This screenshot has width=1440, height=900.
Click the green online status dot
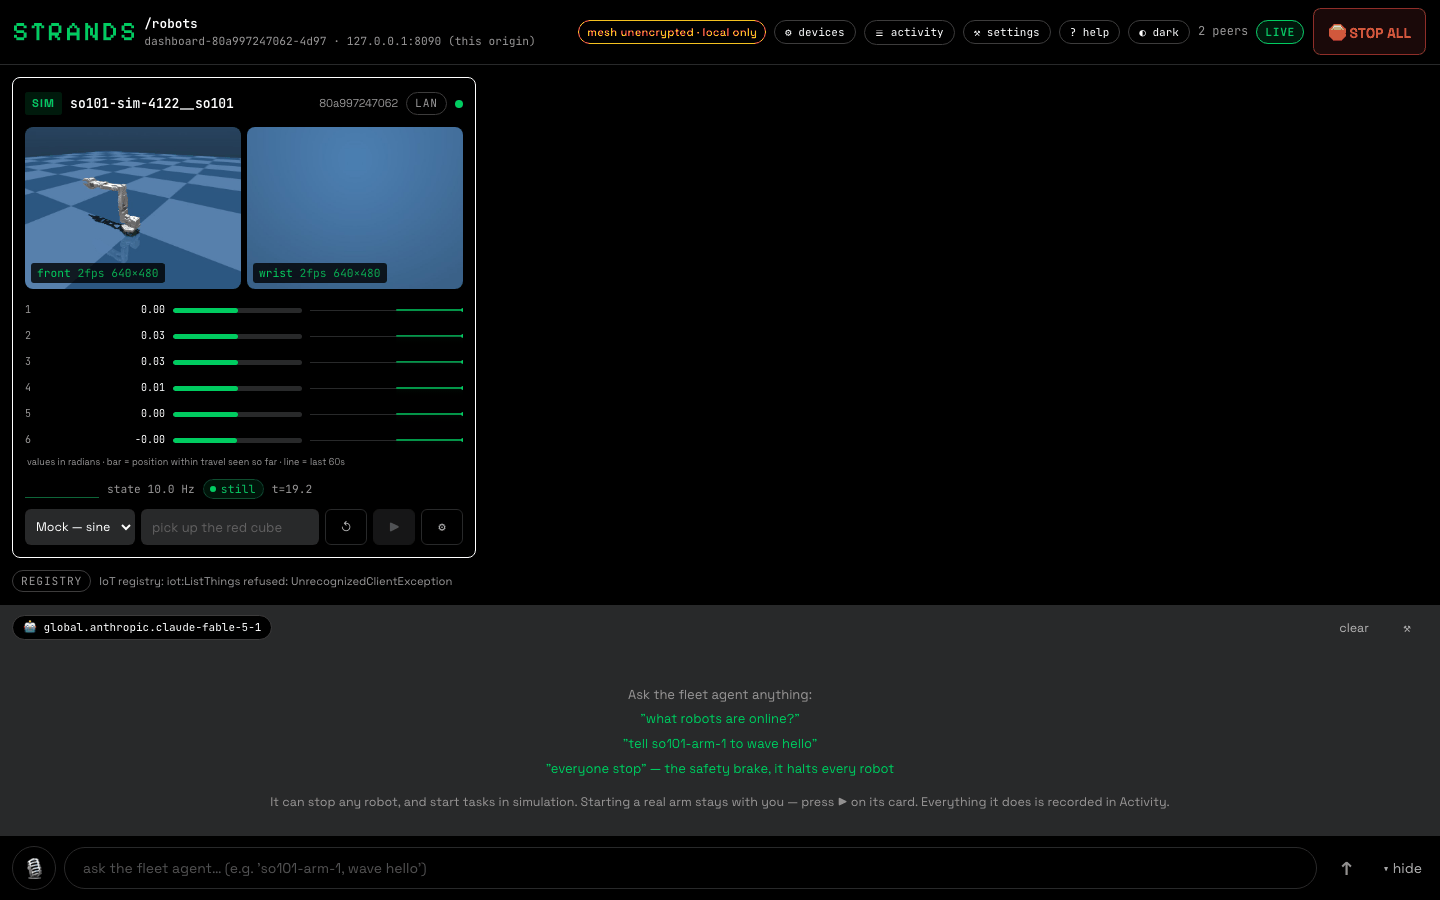tap(459, 103)
